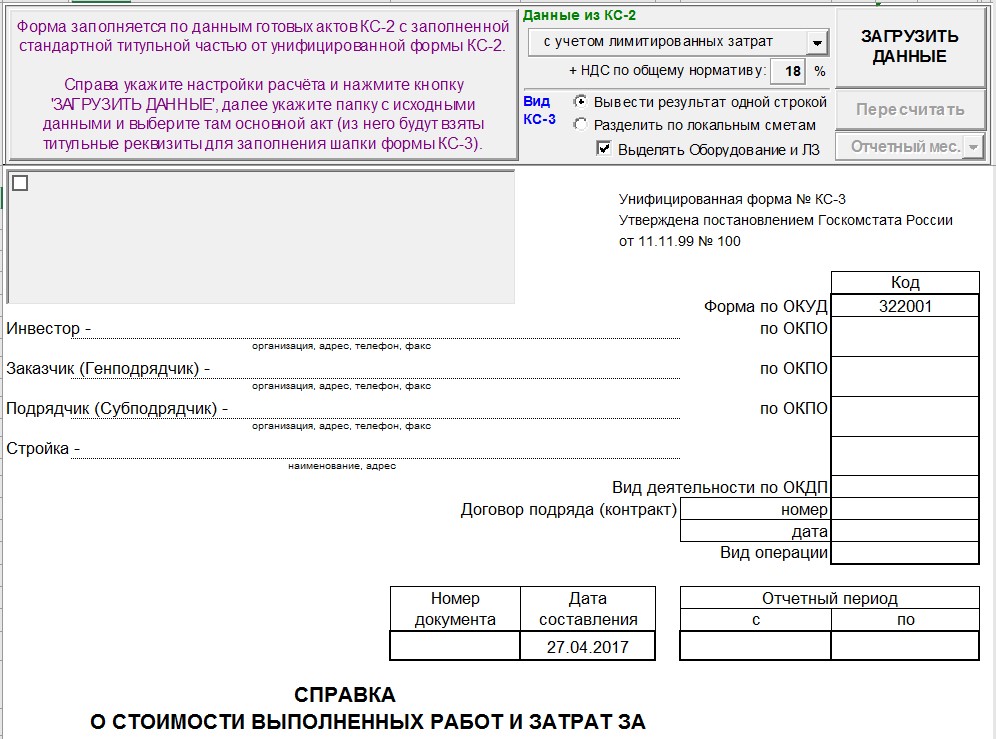This screenshot has height=739, width=996.
Task: Open the Отчетный мес. dropdown
Action: tap(910, 147)
